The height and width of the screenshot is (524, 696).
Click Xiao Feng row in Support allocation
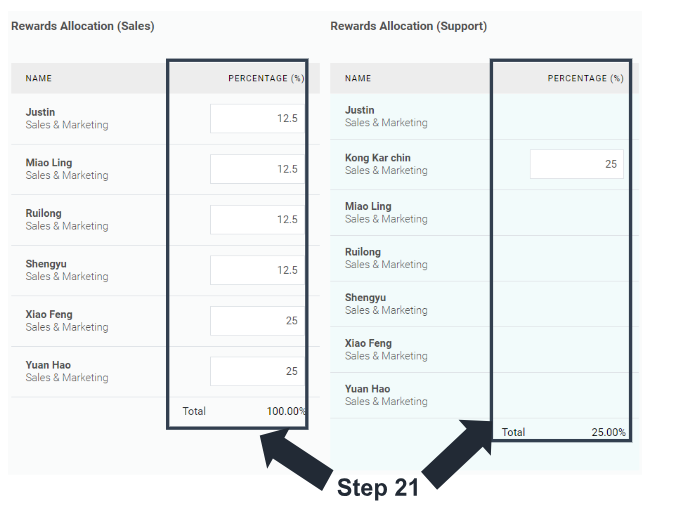click(x=368, y=349)
